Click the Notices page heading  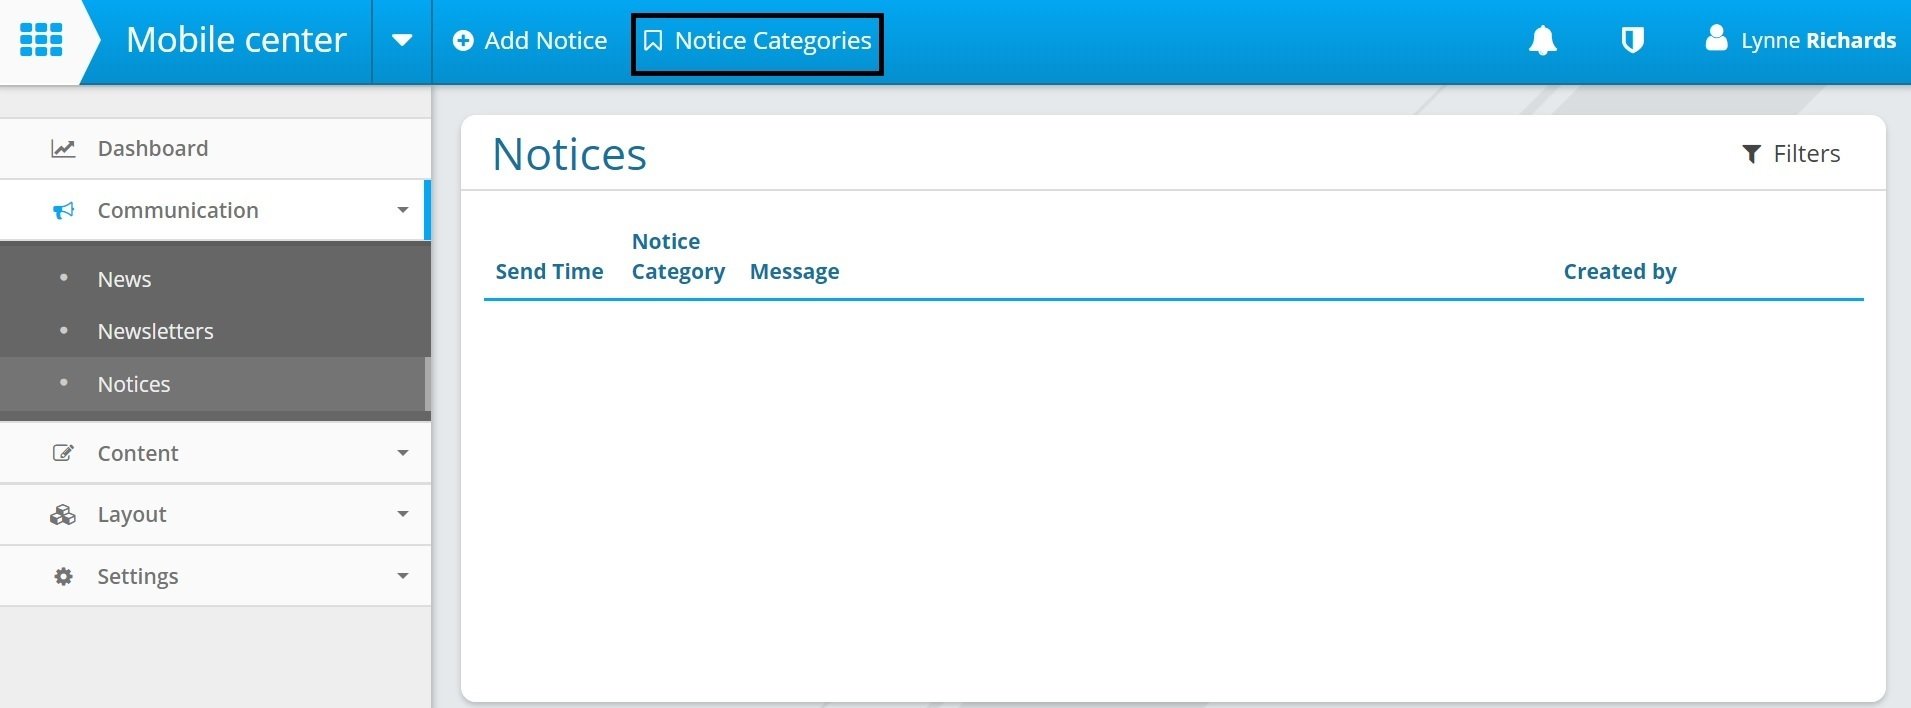pyautogui.click(x=569, y=154)
